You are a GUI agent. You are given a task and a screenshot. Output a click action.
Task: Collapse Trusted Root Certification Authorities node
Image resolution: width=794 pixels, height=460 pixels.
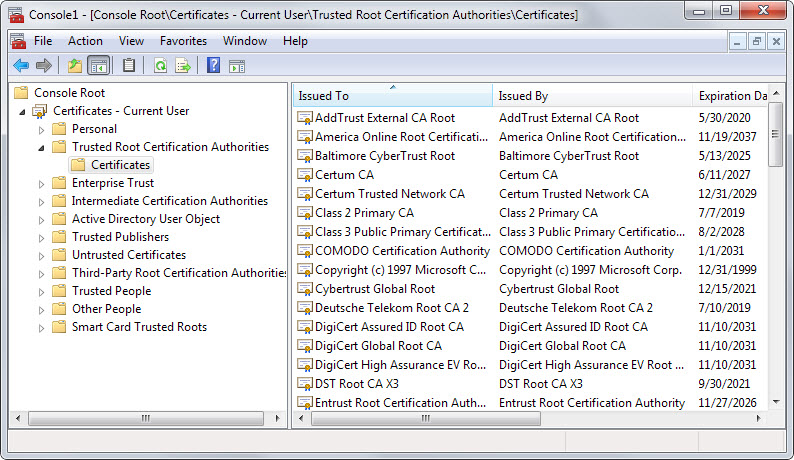[x=42, y=148]
